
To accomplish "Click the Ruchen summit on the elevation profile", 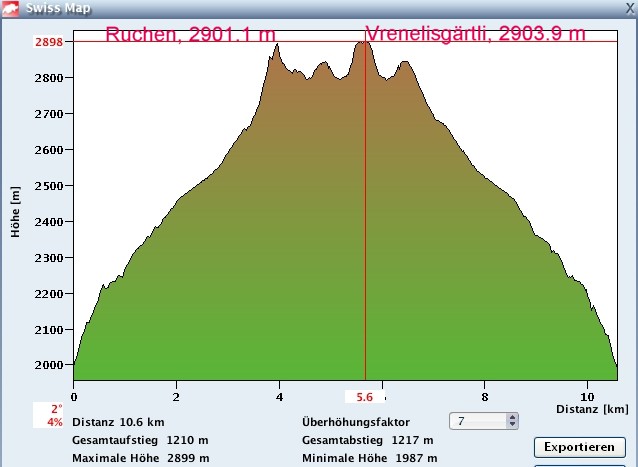I will pos(277,47).
